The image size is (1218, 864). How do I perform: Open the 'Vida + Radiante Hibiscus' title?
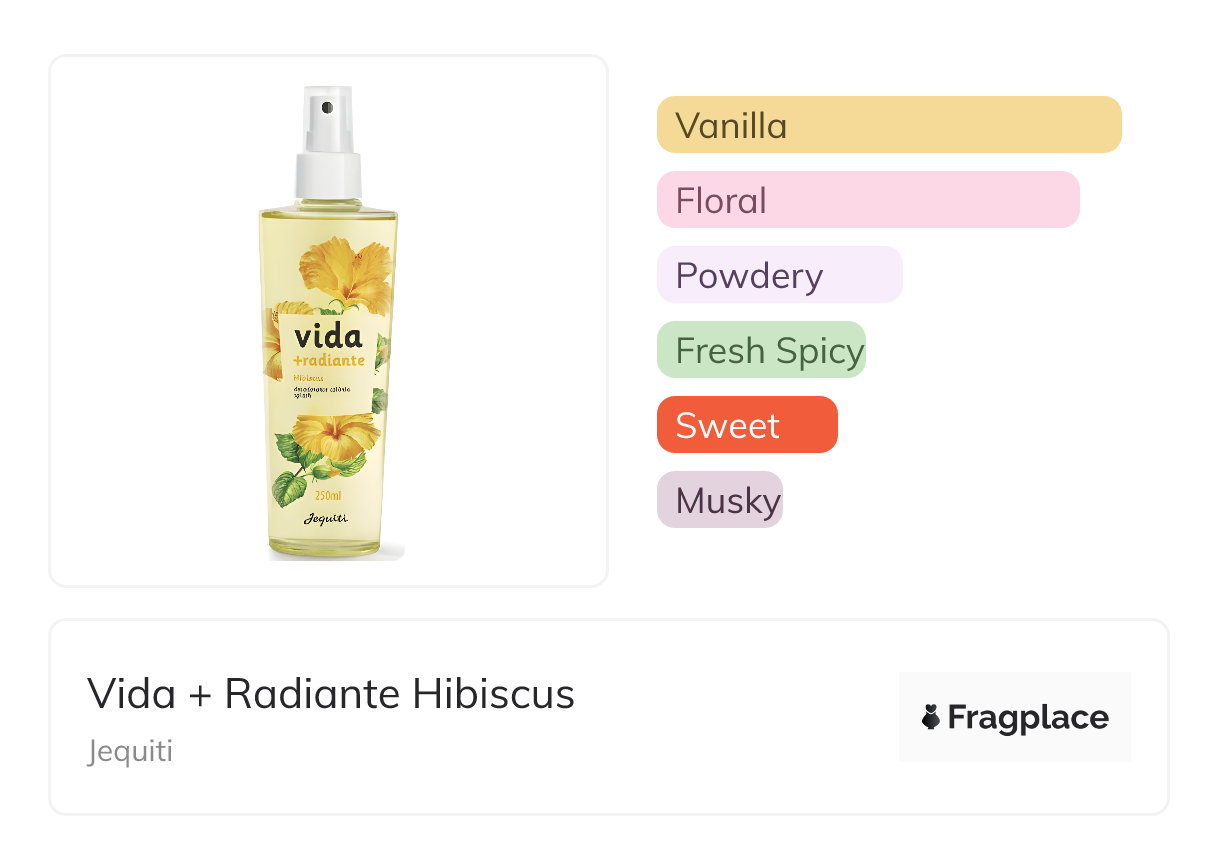tap(330, 693)
